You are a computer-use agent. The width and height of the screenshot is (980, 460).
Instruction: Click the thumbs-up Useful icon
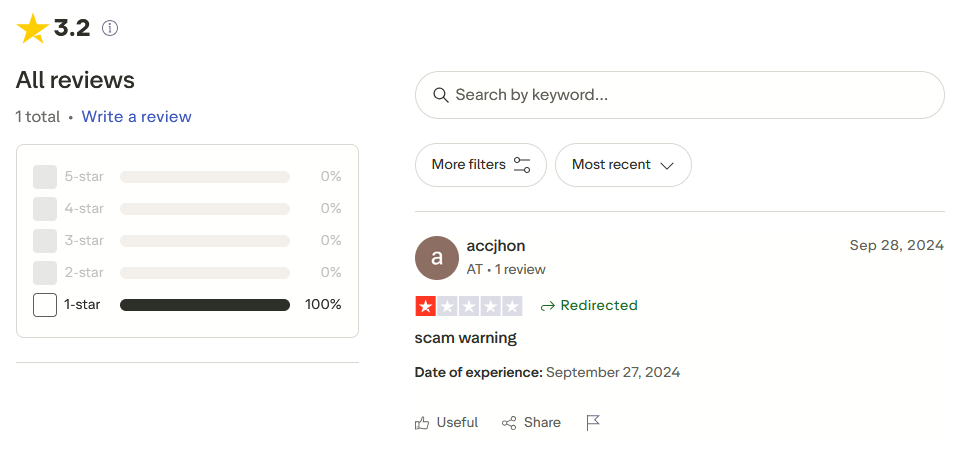click(422, 423)
